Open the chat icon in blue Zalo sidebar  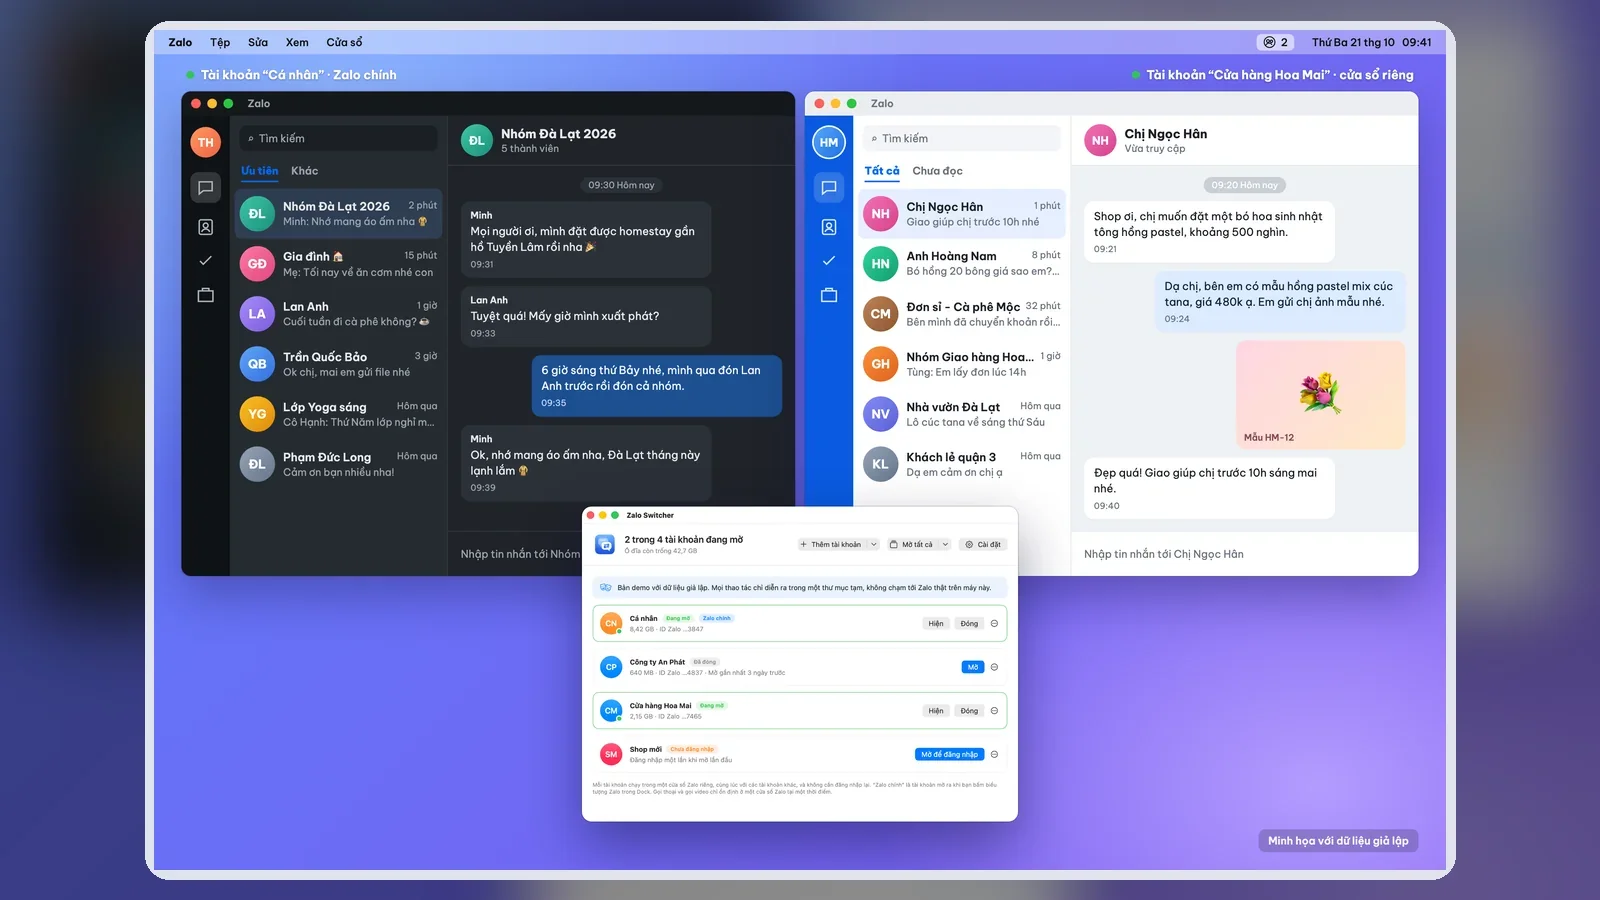(829, 187)
